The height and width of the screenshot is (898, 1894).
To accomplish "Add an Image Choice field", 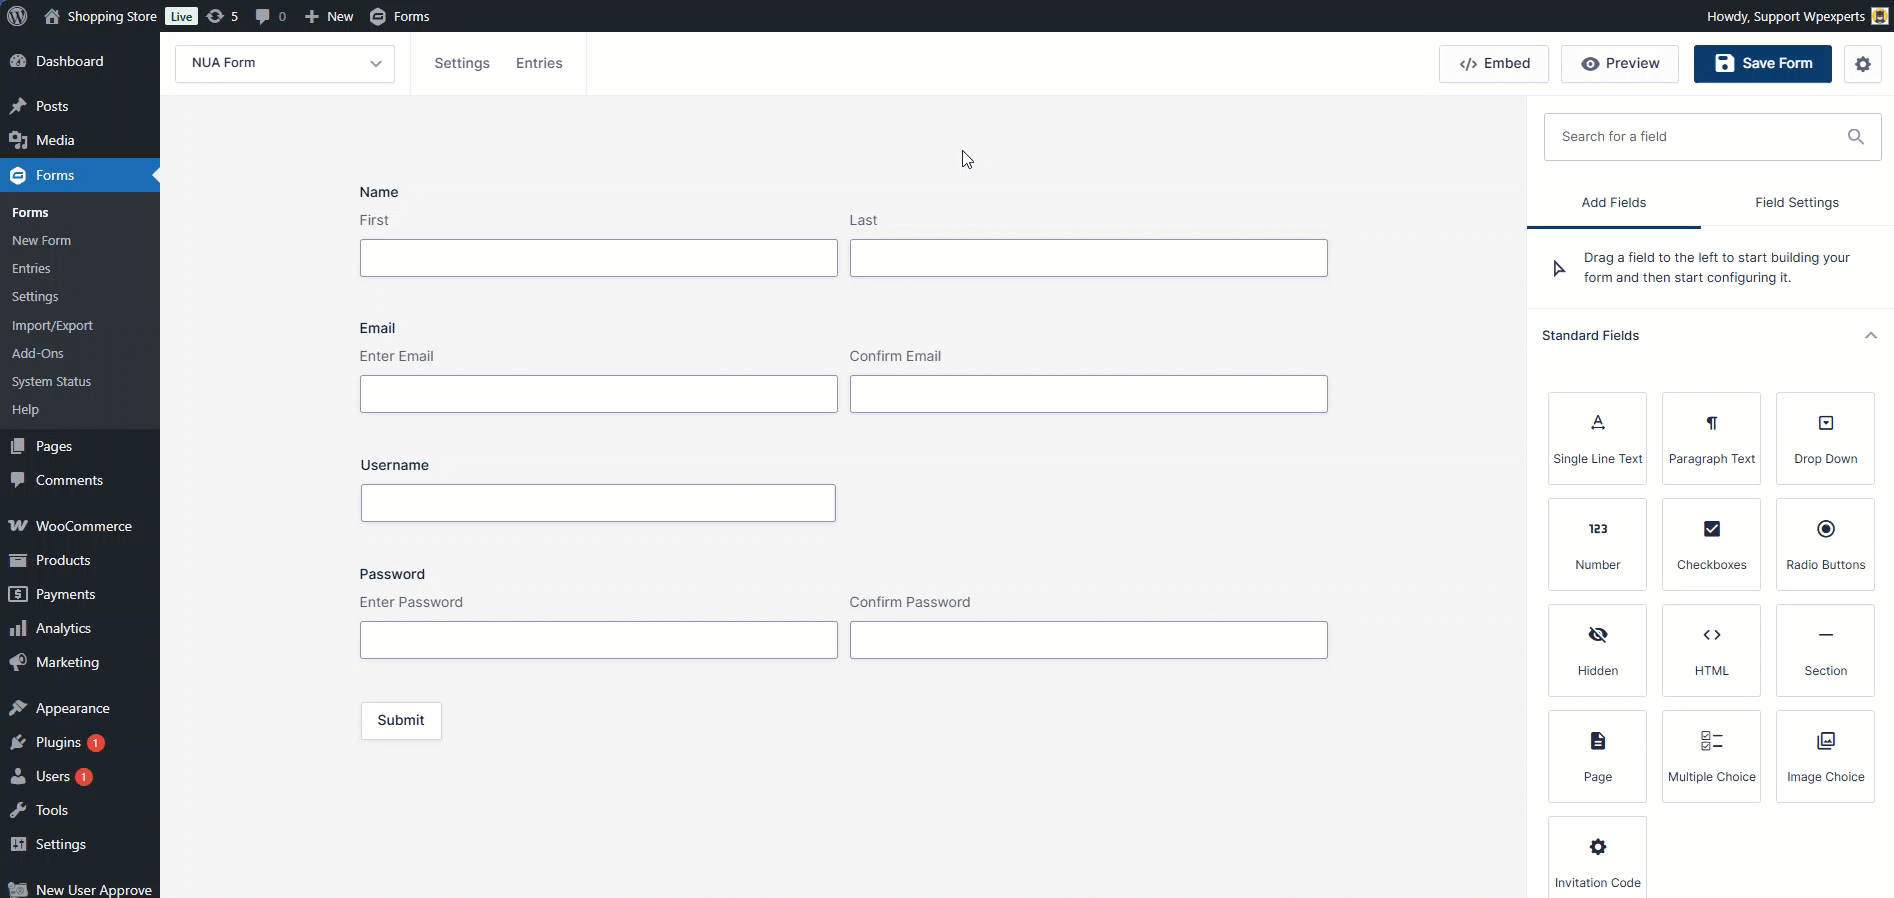I will [x=1825, y=756].
